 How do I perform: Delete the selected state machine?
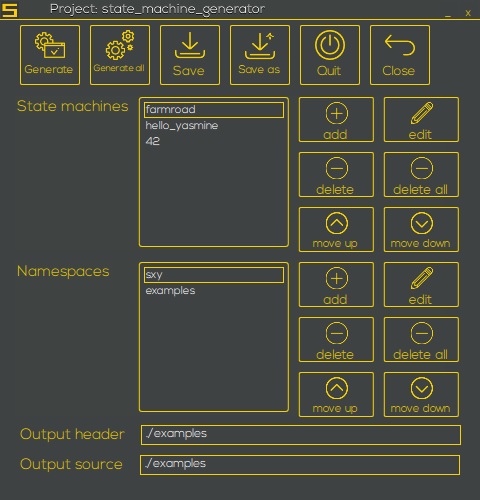click(336, 175)
